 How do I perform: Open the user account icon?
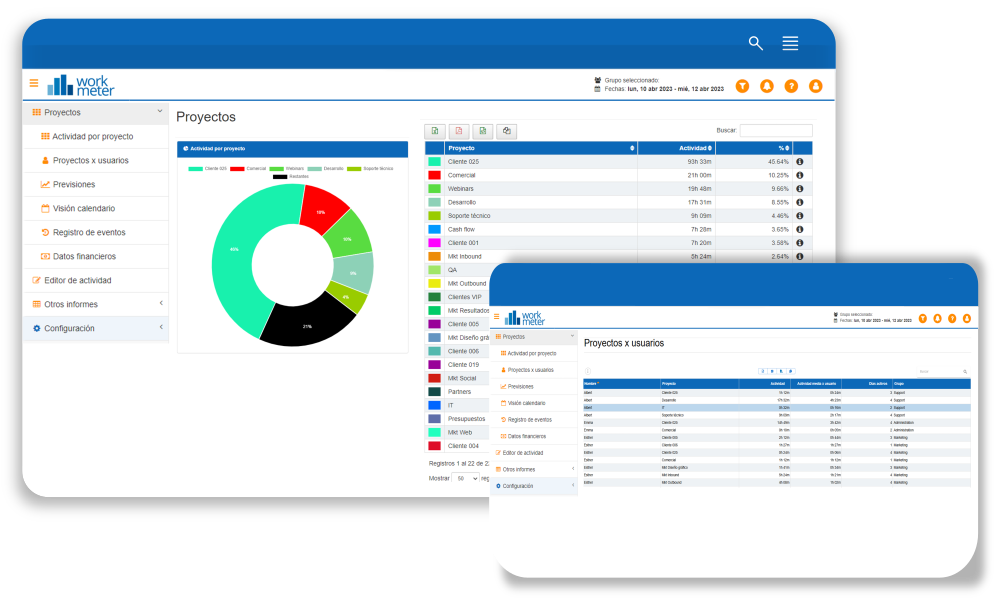pyautogui.click(x=815, y=86)
